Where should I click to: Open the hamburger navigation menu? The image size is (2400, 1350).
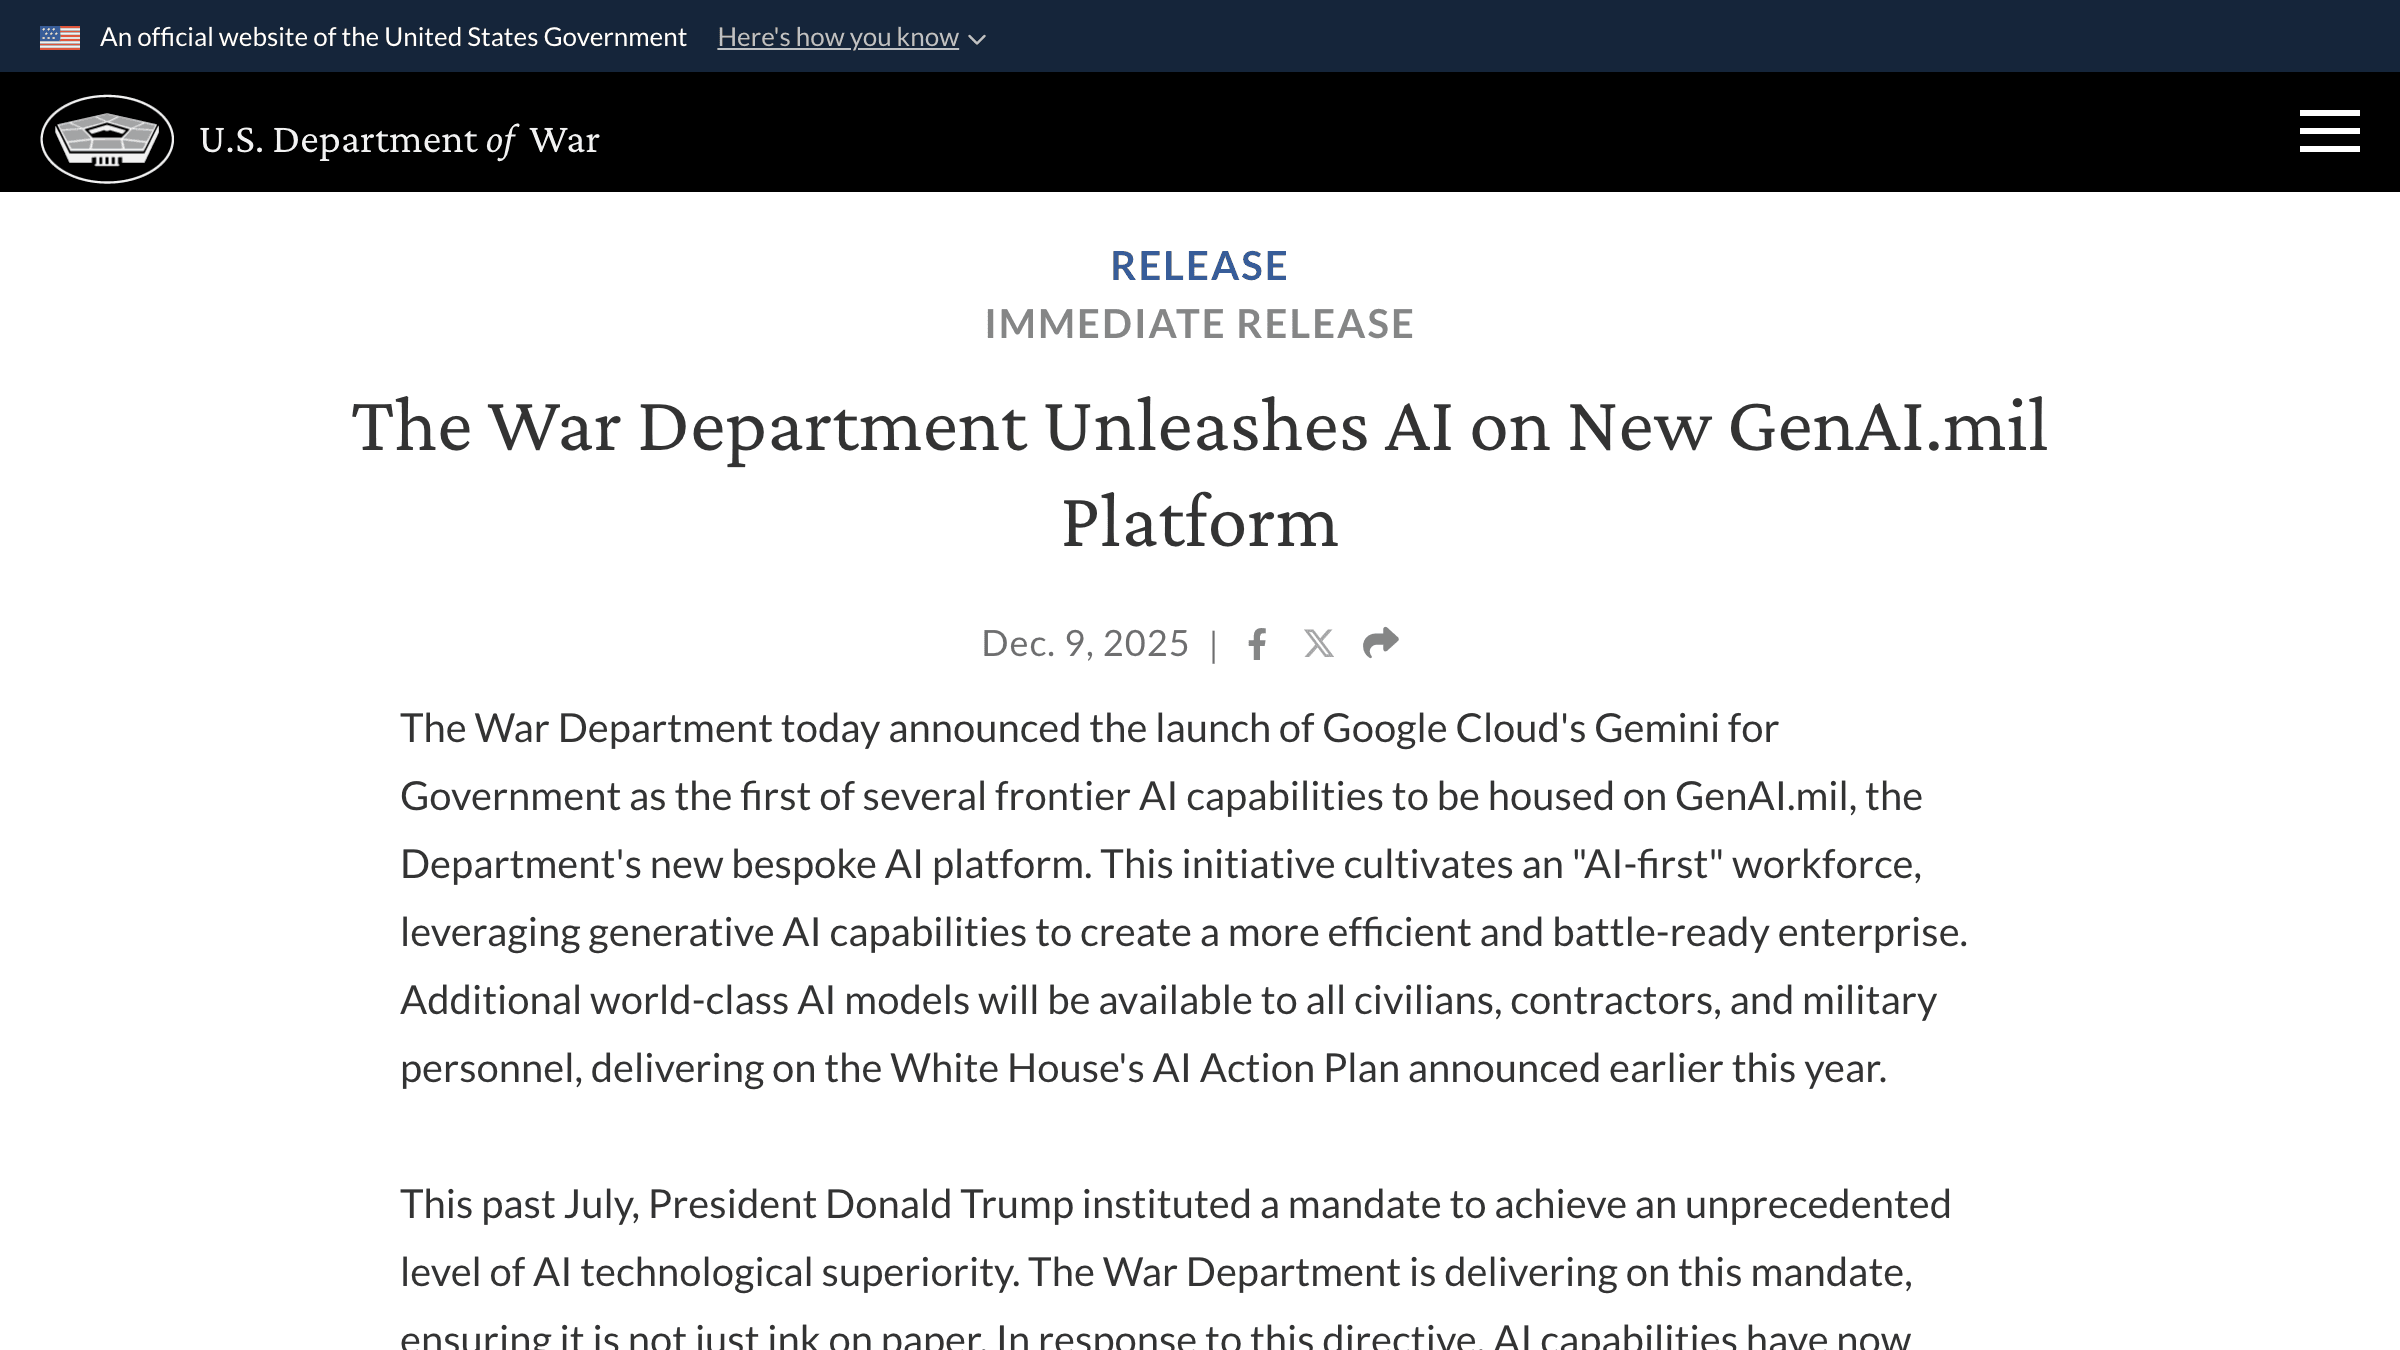tap(2329, 131)
